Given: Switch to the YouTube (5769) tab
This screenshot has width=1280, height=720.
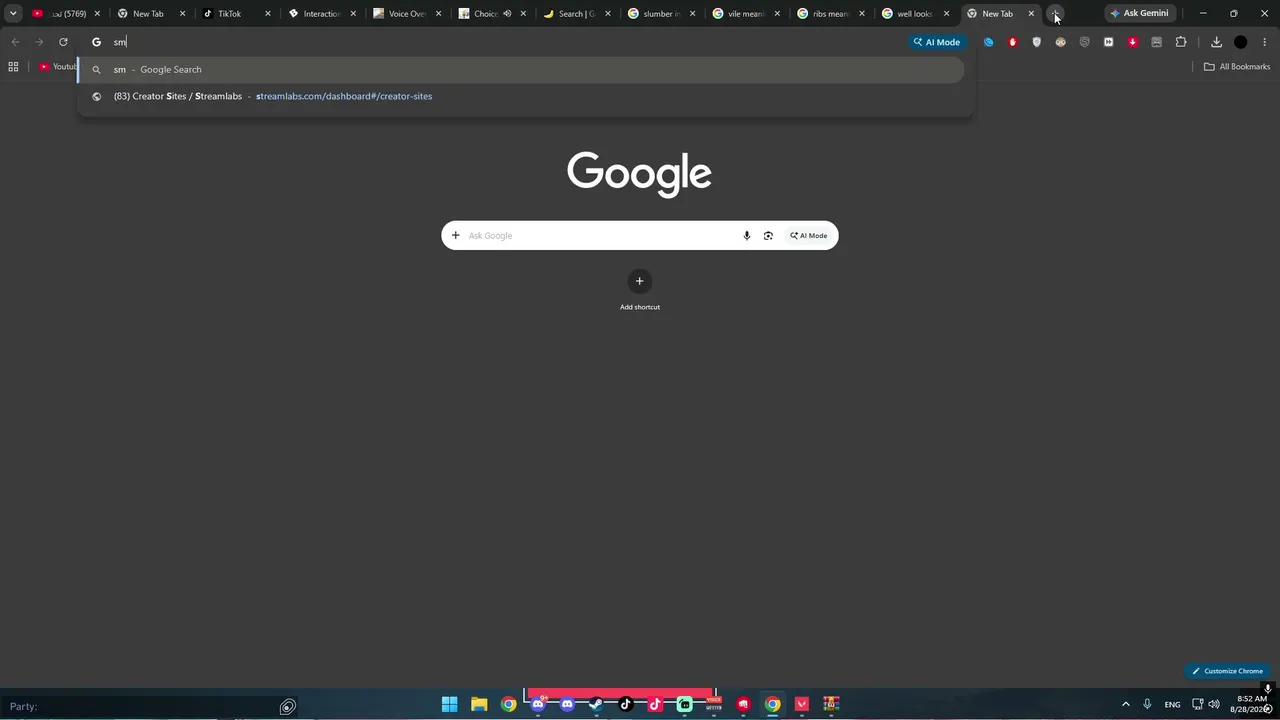Looking at the screenshot, I should (66, 13).
